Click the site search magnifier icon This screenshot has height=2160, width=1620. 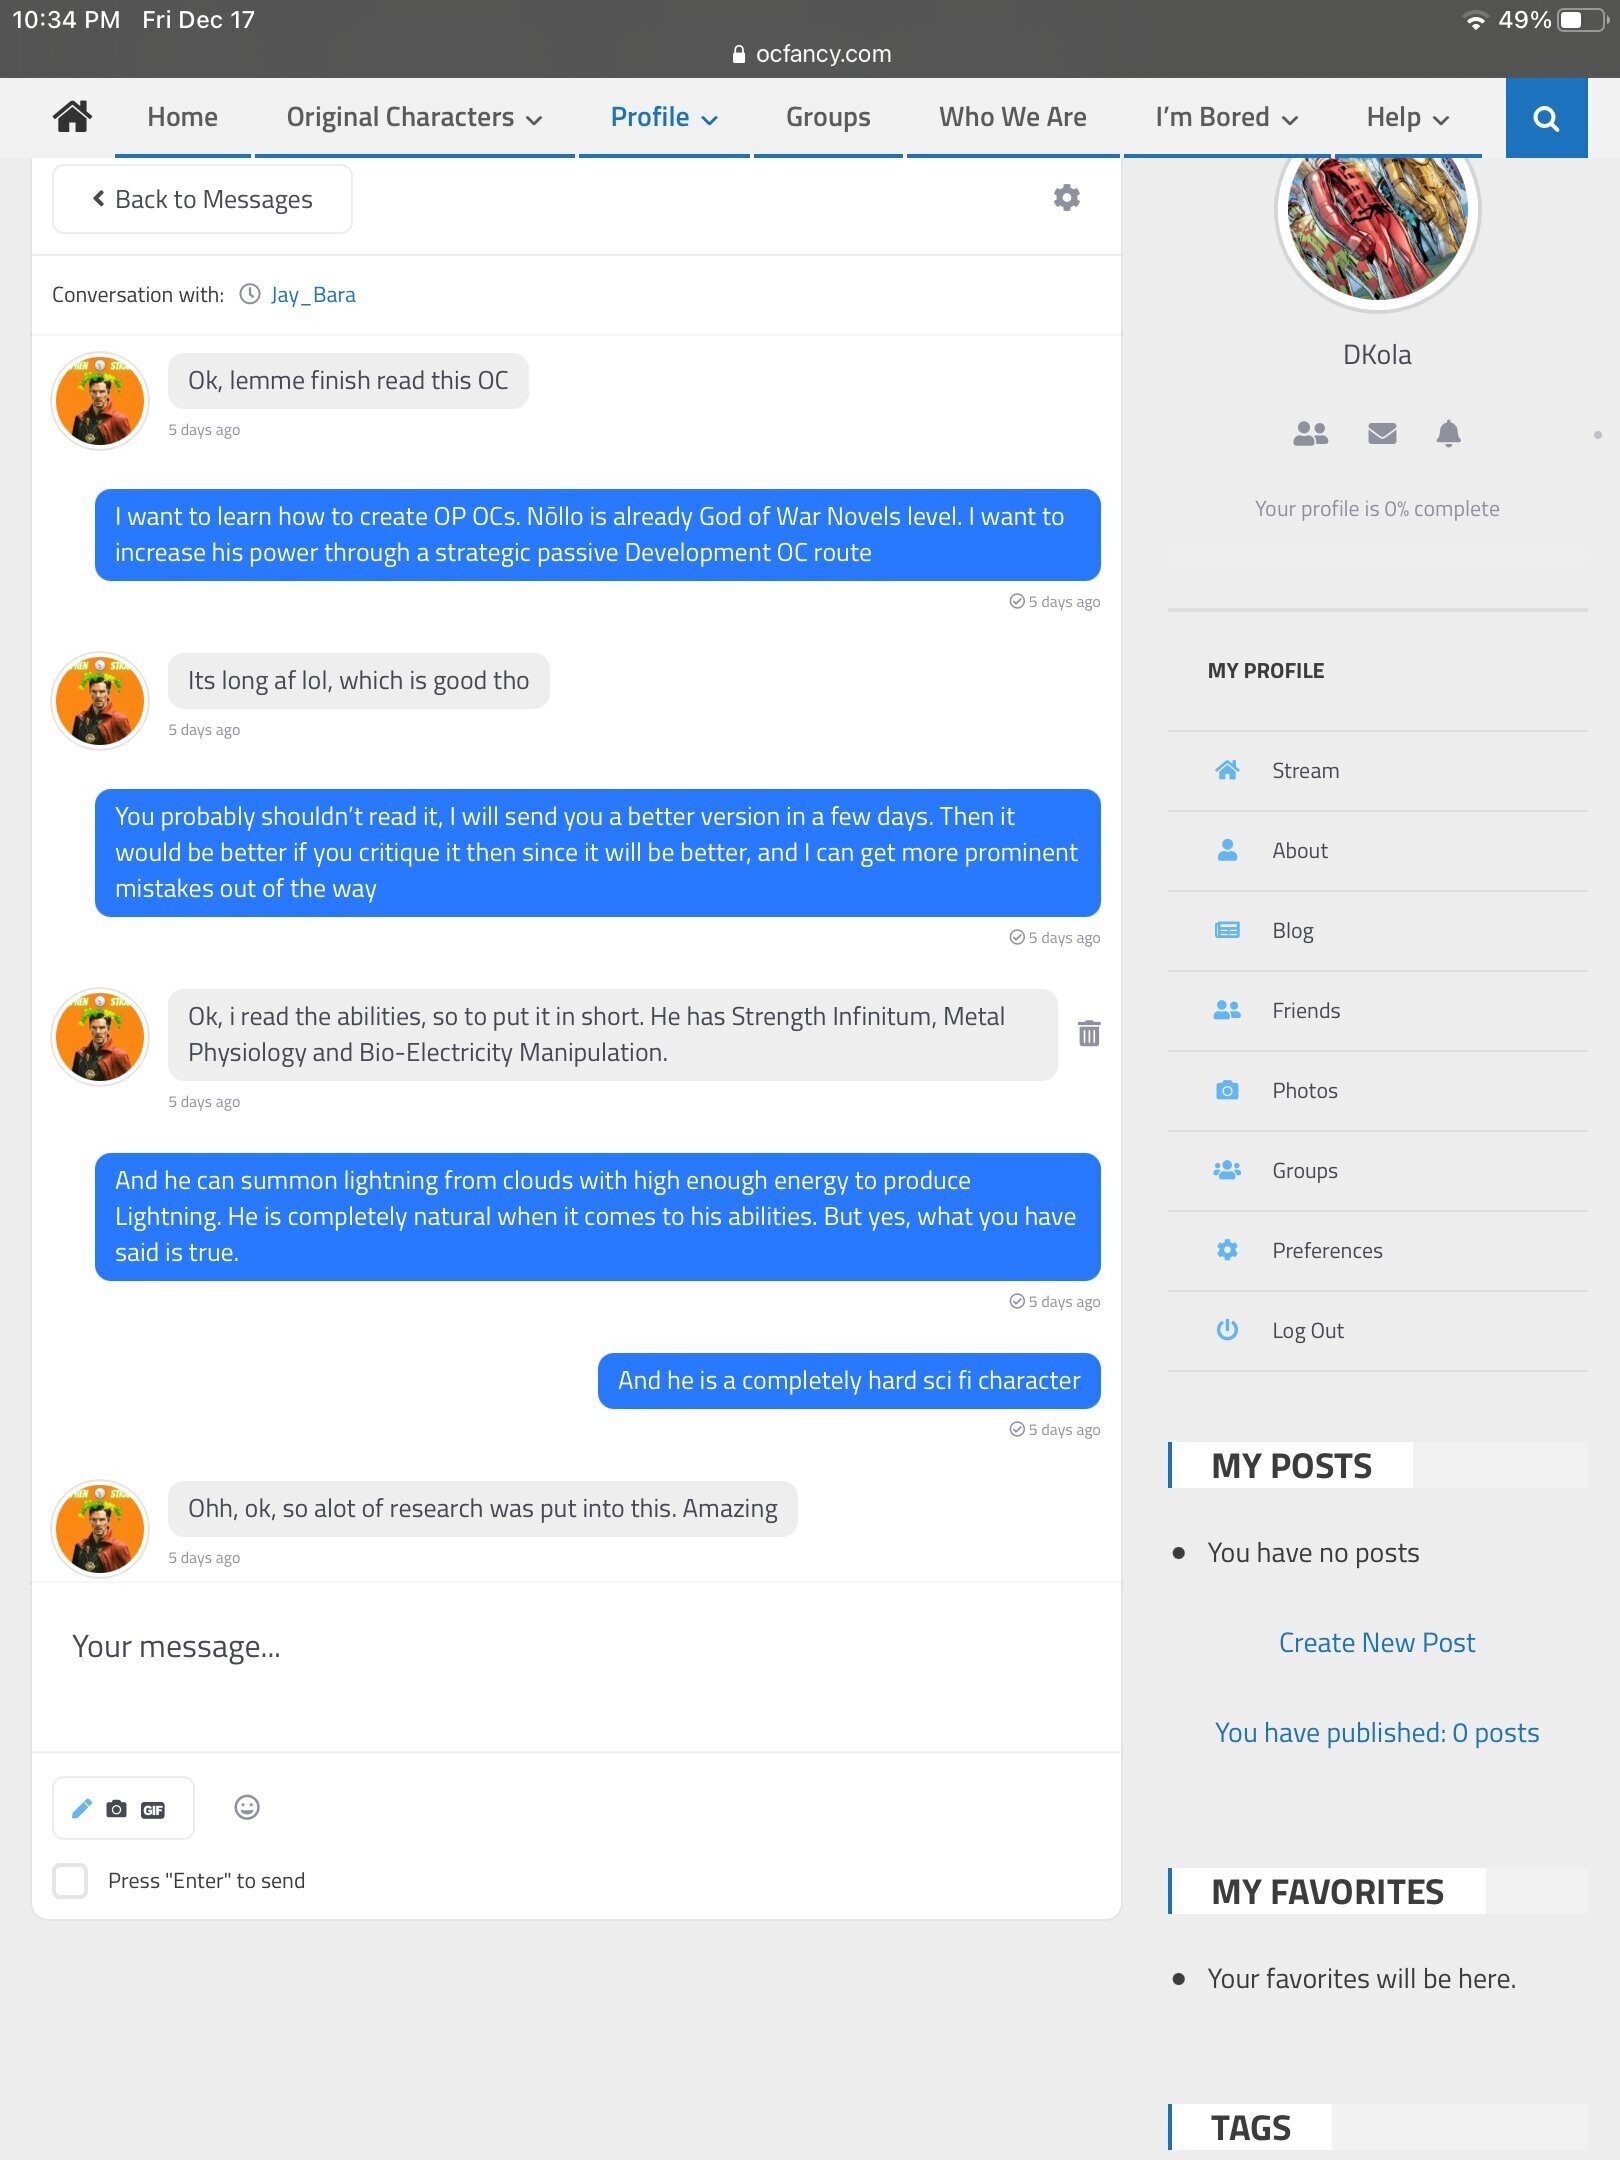pyautogui.click(x=1546, y=118)
